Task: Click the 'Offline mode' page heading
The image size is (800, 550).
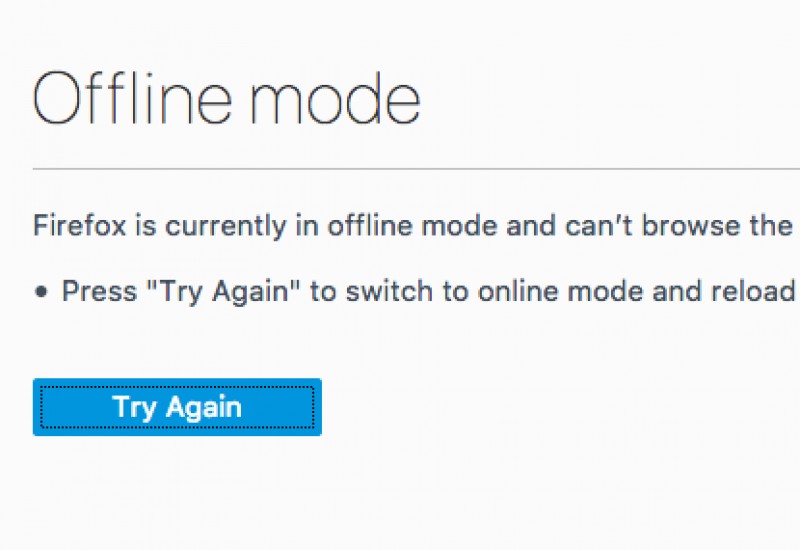Action: (227, 98)
